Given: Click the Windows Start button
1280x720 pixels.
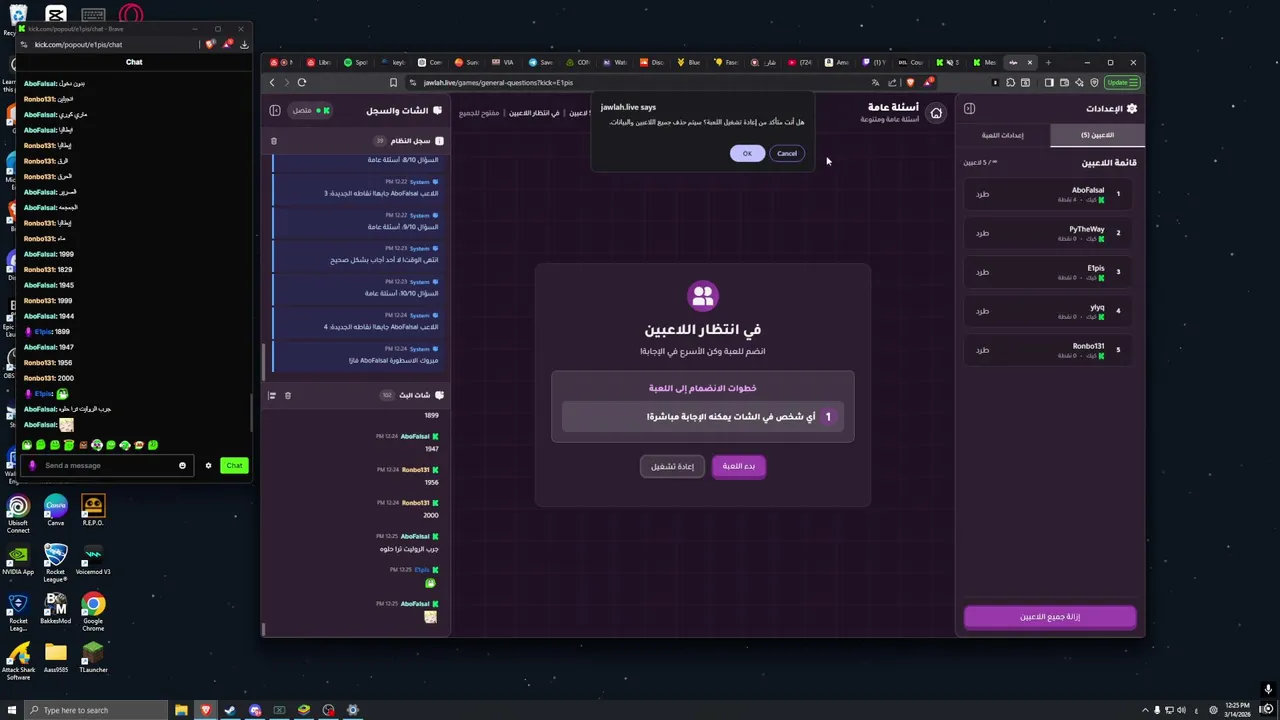Looking at the screenshot, I should click(10, 710).
